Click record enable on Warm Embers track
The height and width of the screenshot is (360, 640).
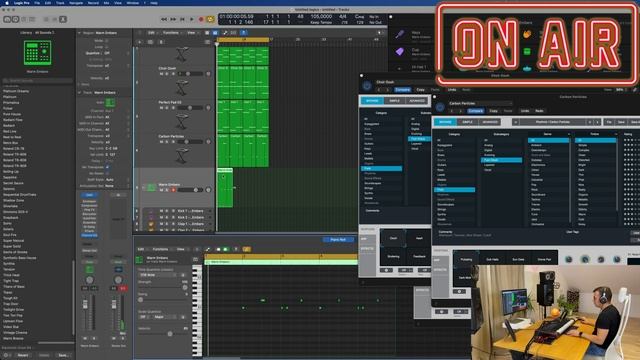click(173, 190)
